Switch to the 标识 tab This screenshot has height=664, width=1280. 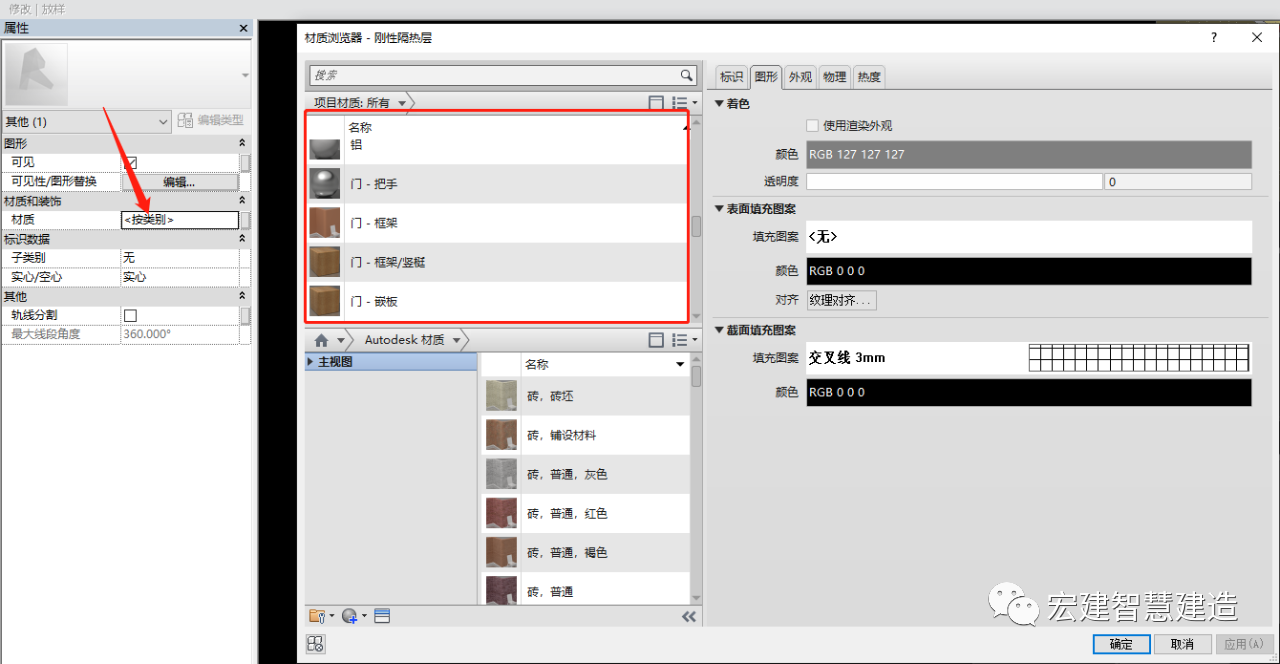pyautogui.click(x=732, y=77)
